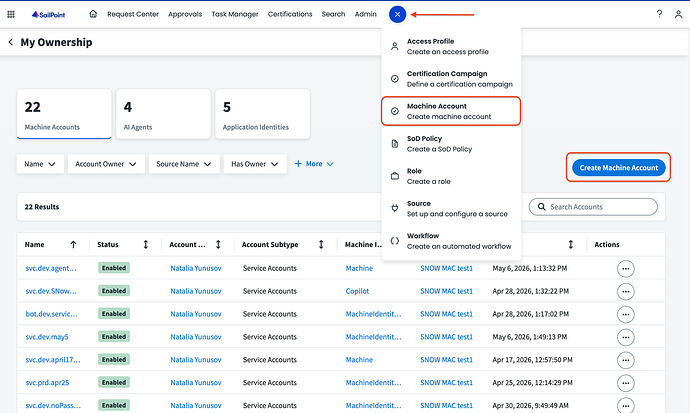The image size is (690, 413).
Task: Select Certification Campaign create option
Action: click(451, 79)
